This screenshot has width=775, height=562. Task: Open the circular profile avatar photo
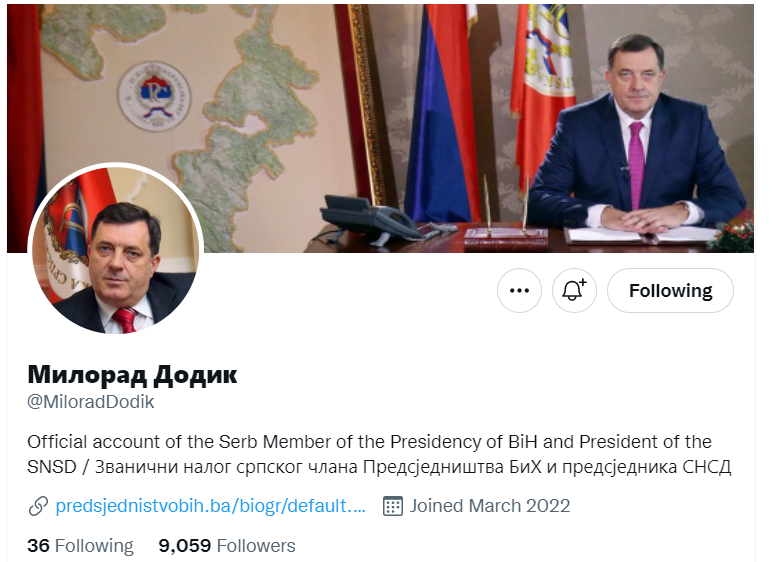pyautogui.click(x=116, y=251)
